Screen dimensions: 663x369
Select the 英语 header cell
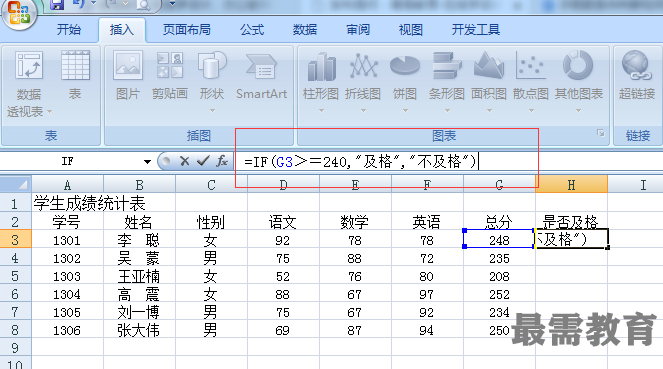click(427, 221)
